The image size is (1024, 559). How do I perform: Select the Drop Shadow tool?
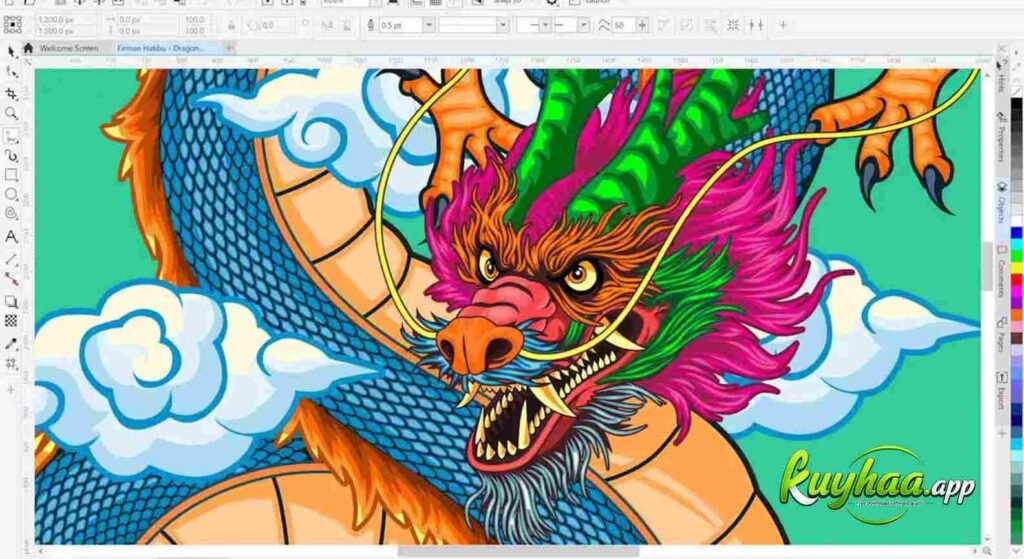[11, 301]
